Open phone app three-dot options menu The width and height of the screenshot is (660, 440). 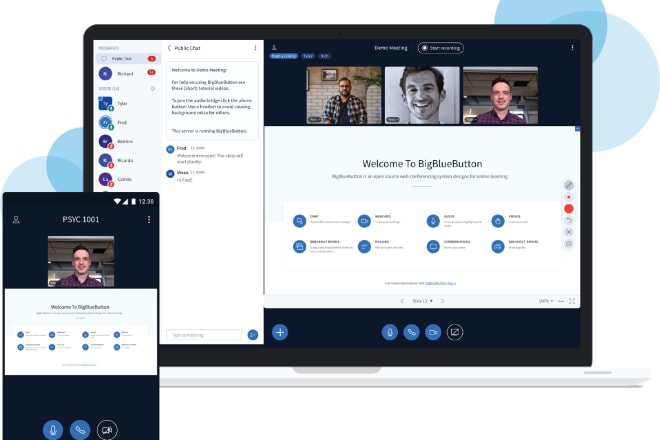point(149,219)
